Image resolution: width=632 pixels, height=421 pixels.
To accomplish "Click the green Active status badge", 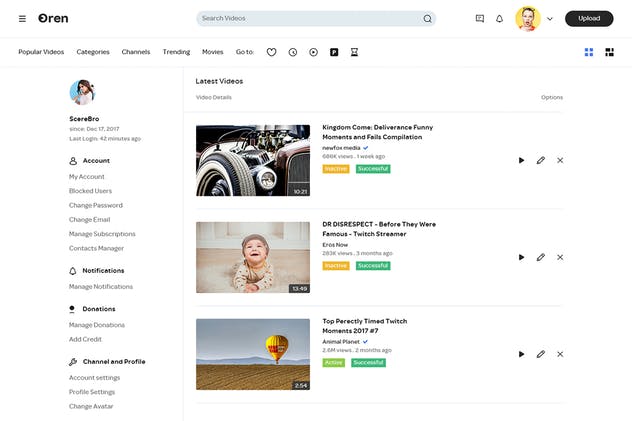I will click(334, 363).
